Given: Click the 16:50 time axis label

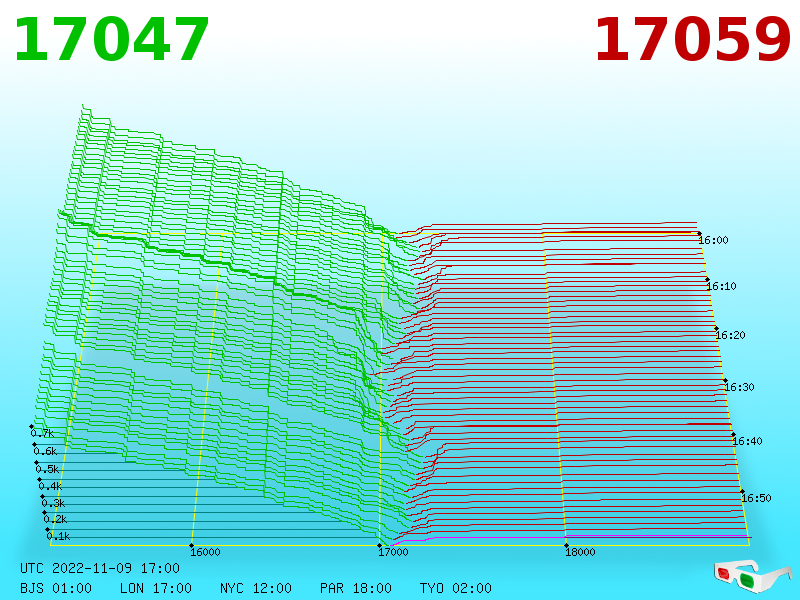Looking at the screenshot, I should coord(756,498).
